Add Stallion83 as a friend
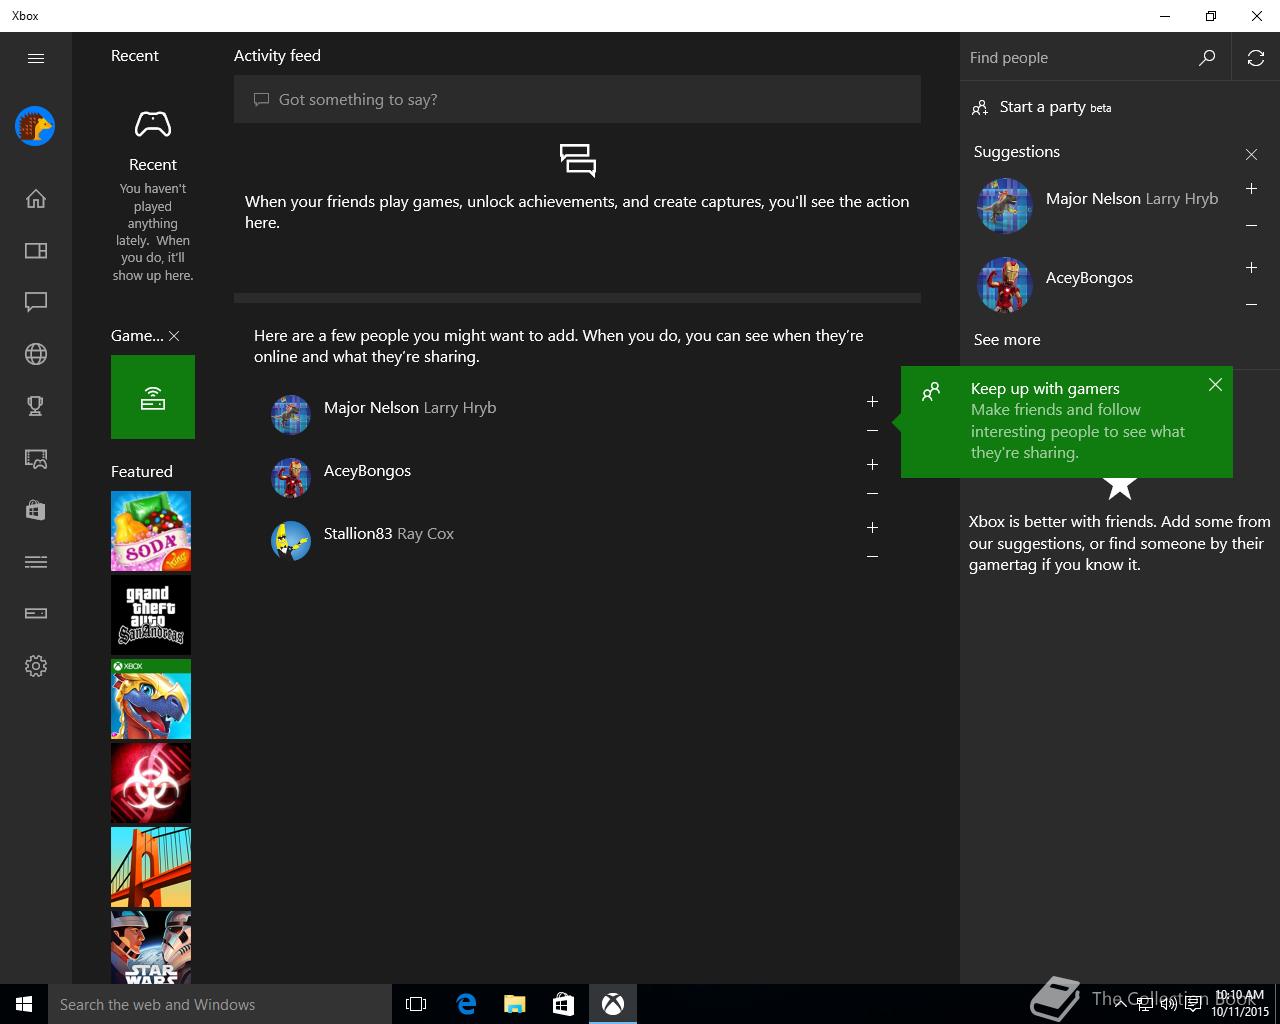The height and width of the screenshot is (1024, 1280). point(872,527)
